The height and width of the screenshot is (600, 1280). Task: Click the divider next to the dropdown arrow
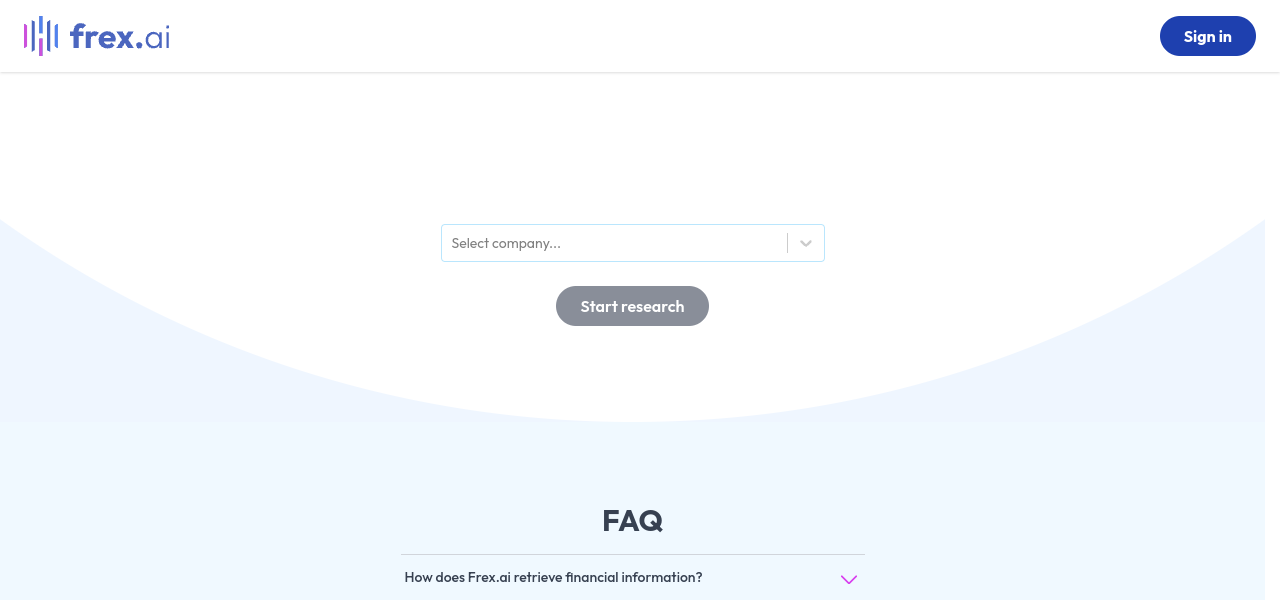point(788,243)
